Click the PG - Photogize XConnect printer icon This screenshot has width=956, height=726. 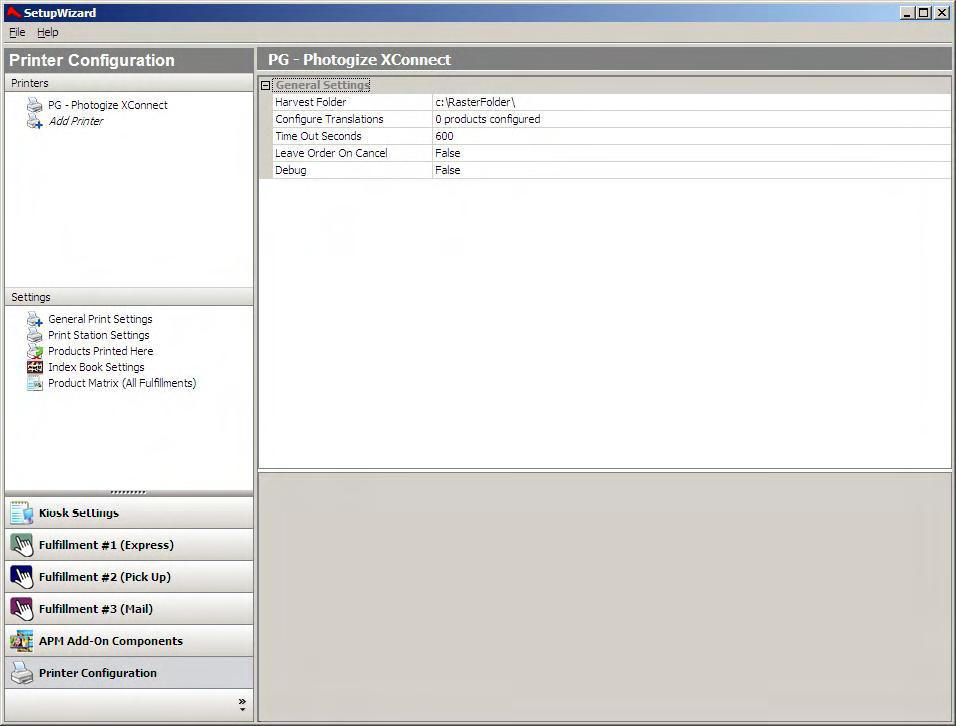tap(35, 105)
